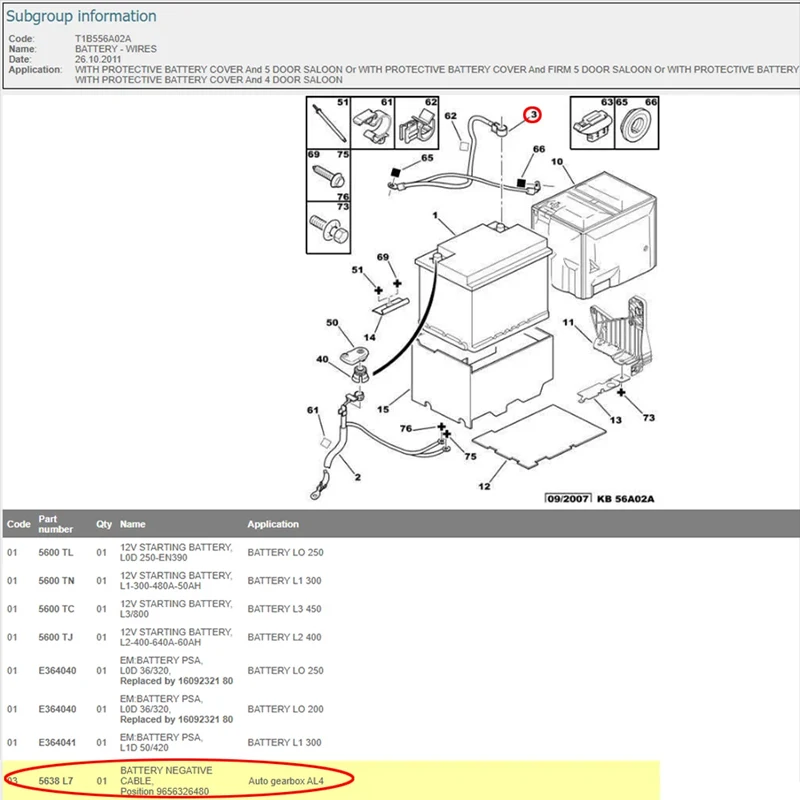Image resolution: width=800 pixels, height=800 pixels.
Task: Click callout number 50 in the diagram
Action: tap(332, 322)
